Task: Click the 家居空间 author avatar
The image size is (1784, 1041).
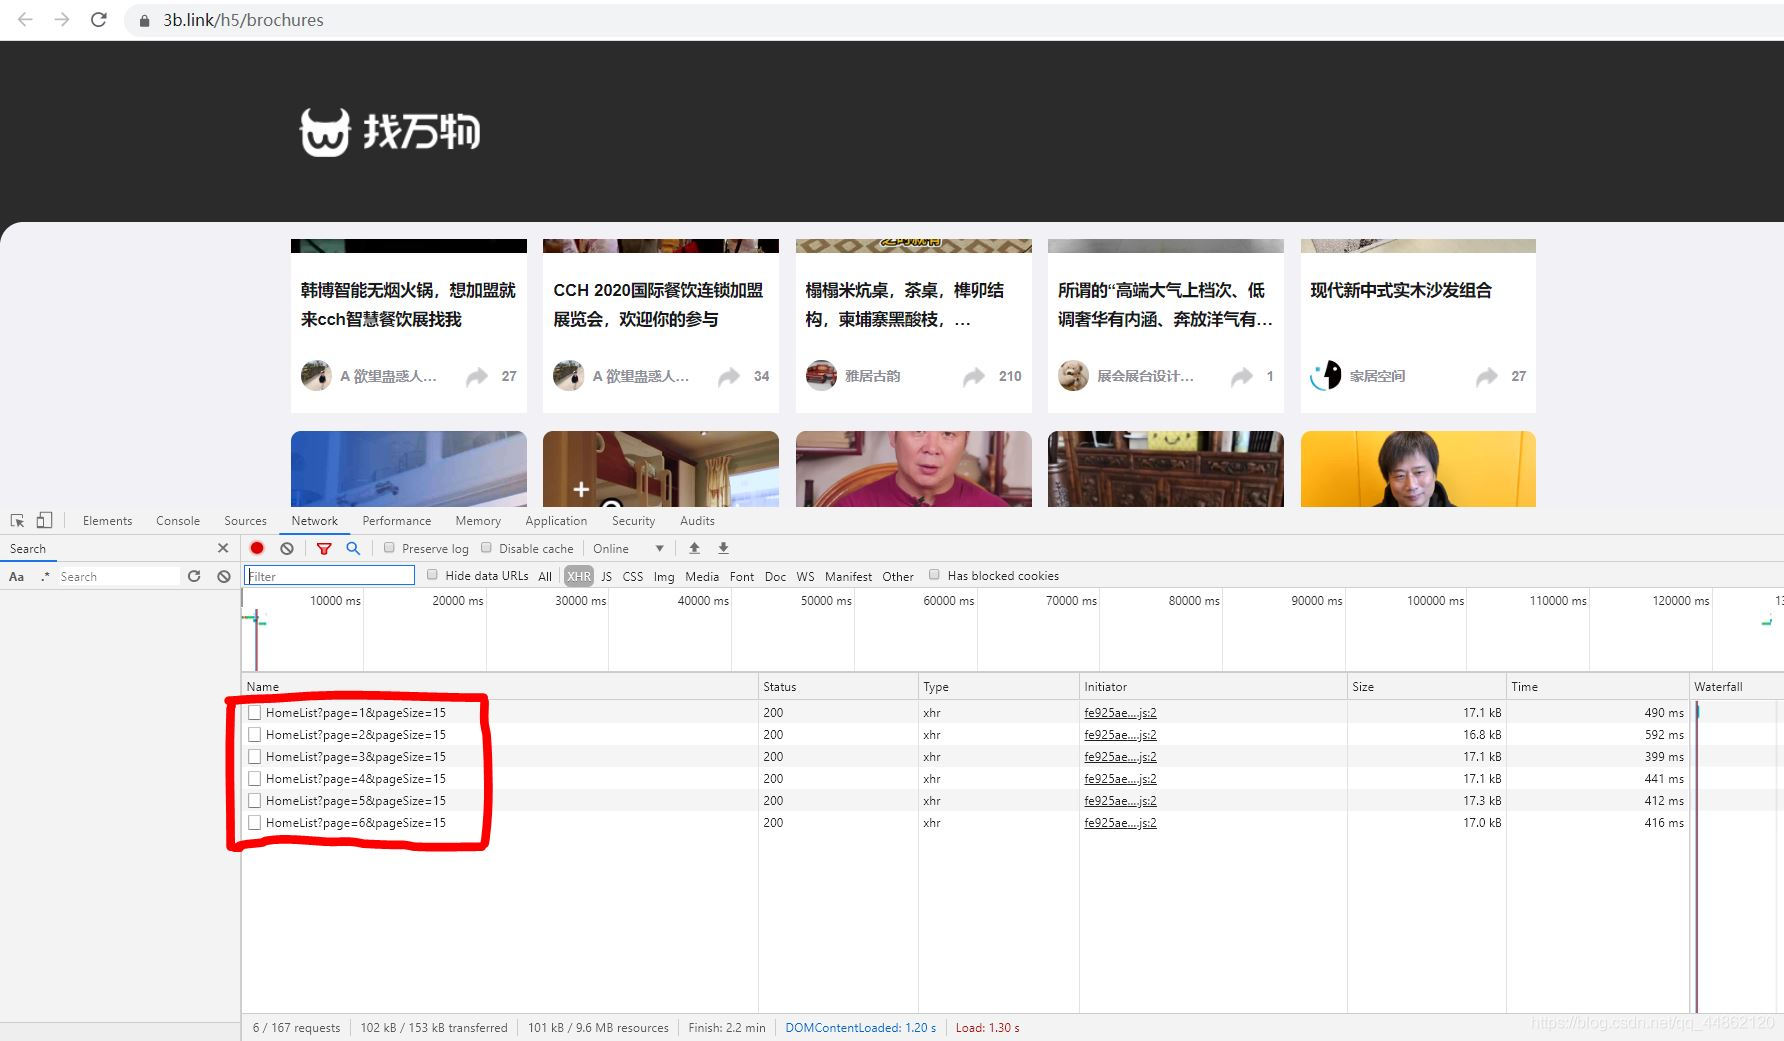Action: [x=1326, y=376]
